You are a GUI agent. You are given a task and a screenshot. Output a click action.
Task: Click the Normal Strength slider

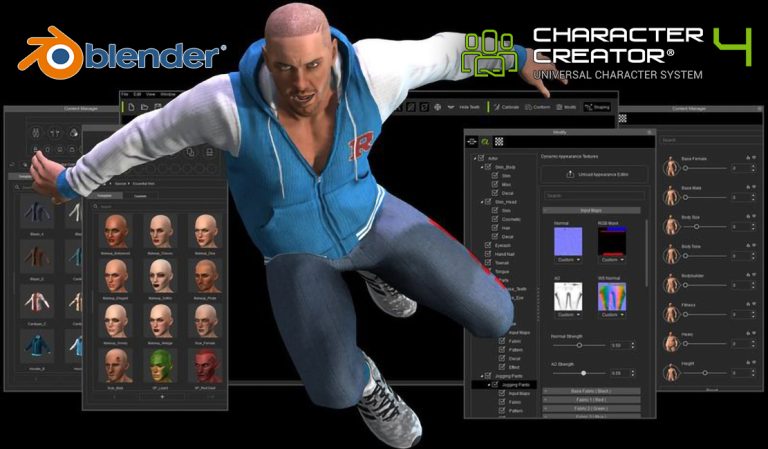coord(579,345)
